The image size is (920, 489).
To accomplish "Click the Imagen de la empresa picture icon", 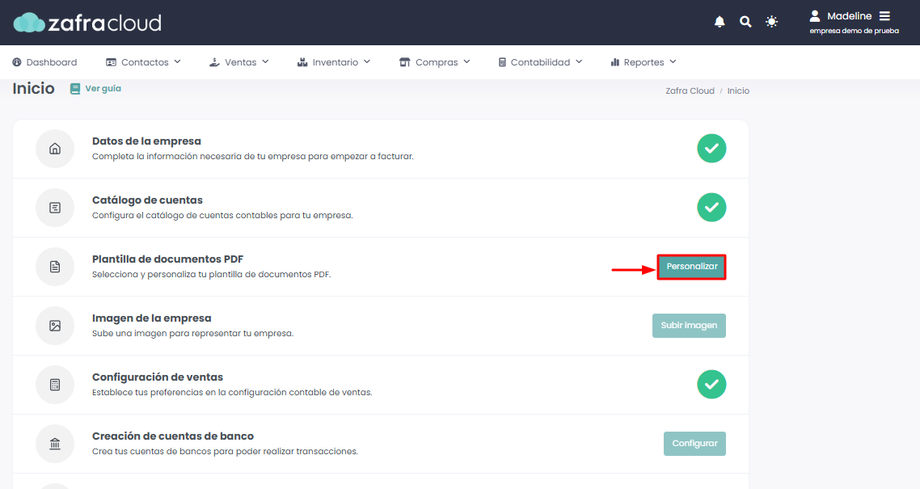I will pyautogui.click(x=55, y=326).
